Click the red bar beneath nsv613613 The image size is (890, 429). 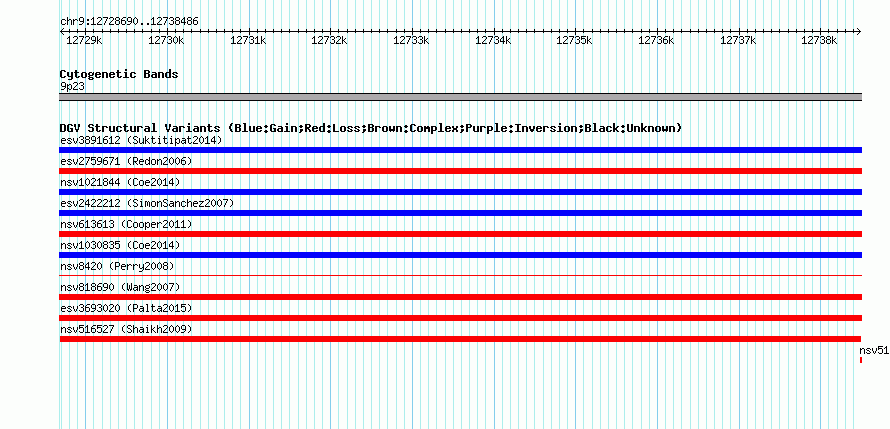460,234
